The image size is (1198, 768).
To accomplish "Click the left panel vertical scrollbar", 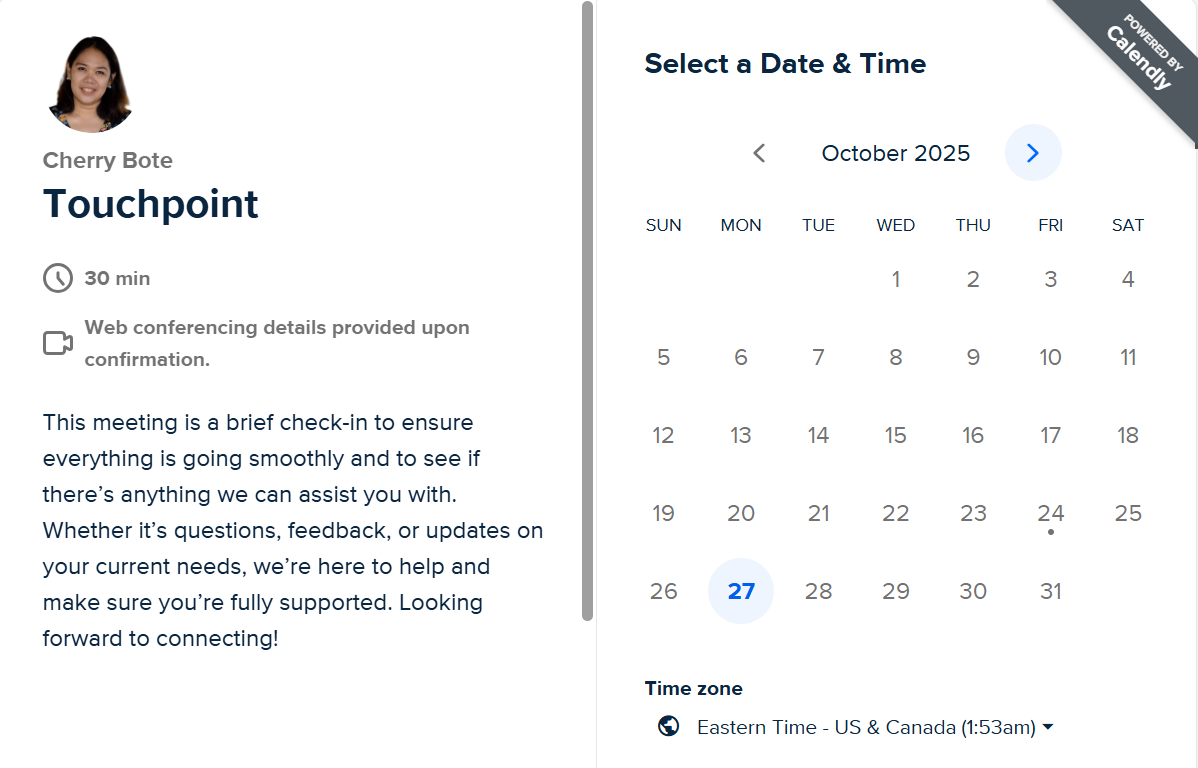I will pyautogui.click(x=587, y=310).
